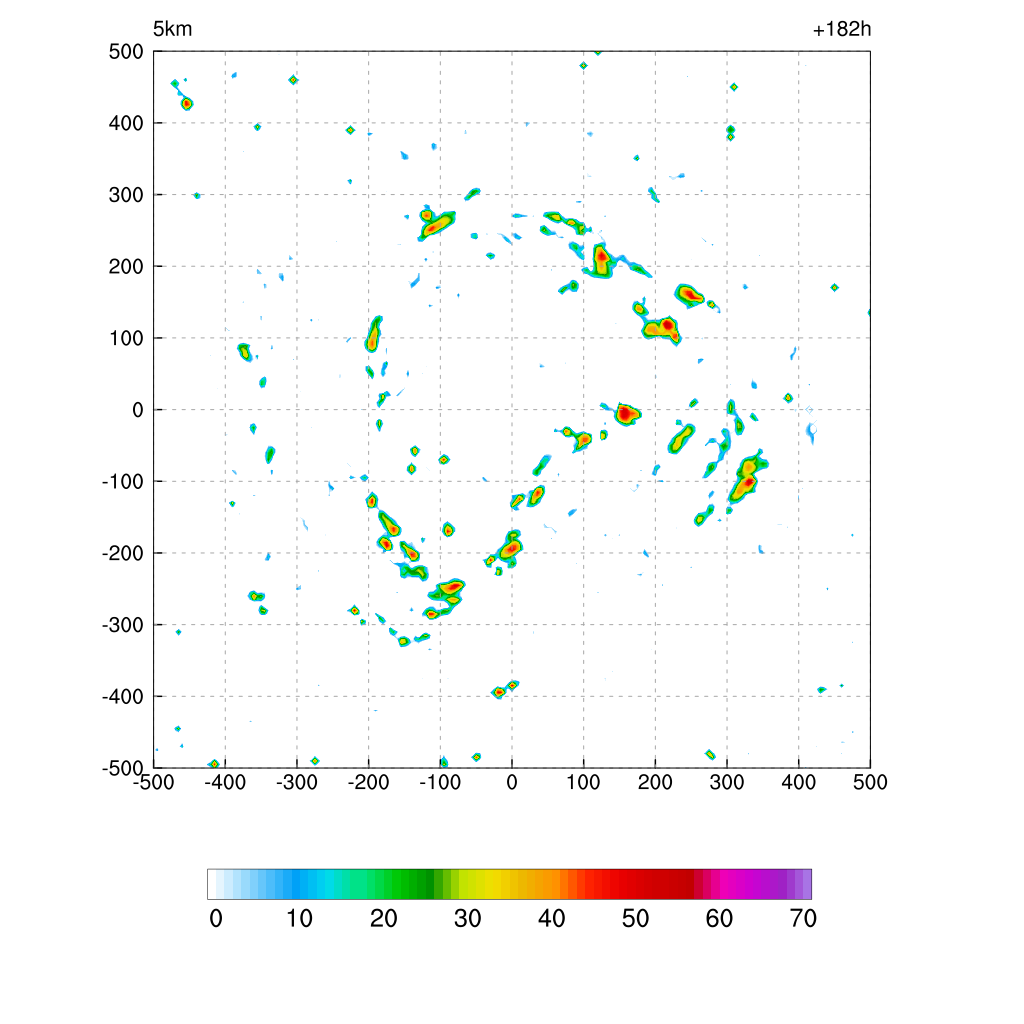Select the y-axis tick label 300
1024x1024 pixels.
[126, 195]
